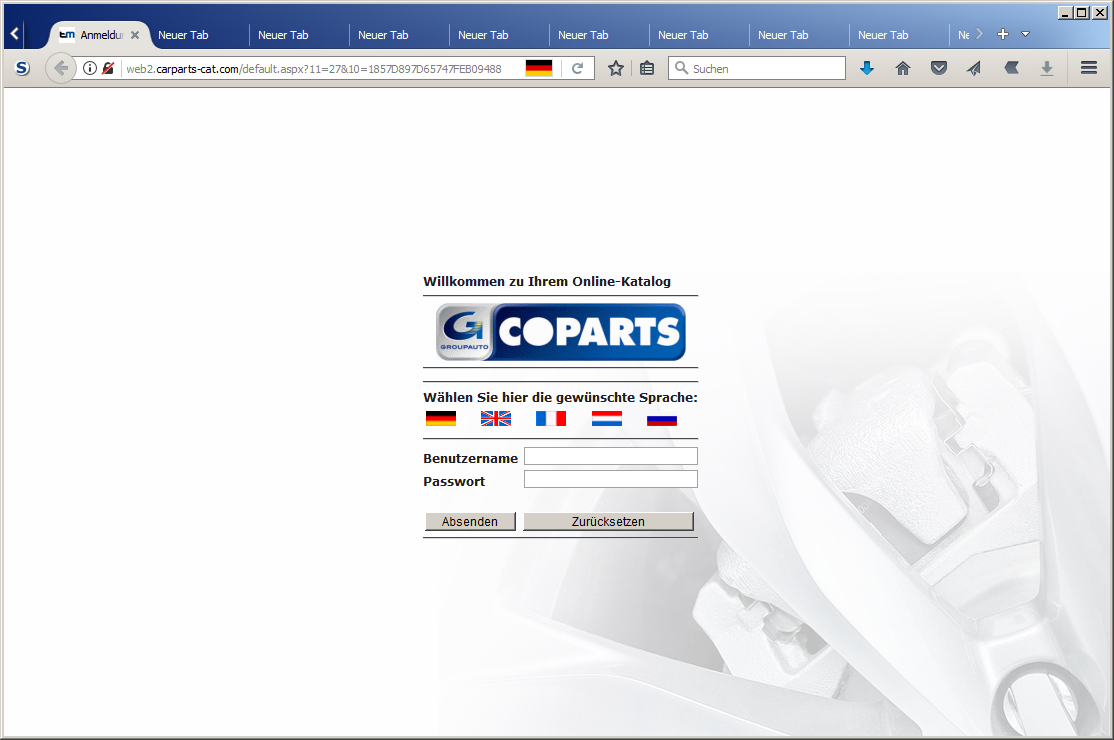Go to the home page icon

[903, 68]
